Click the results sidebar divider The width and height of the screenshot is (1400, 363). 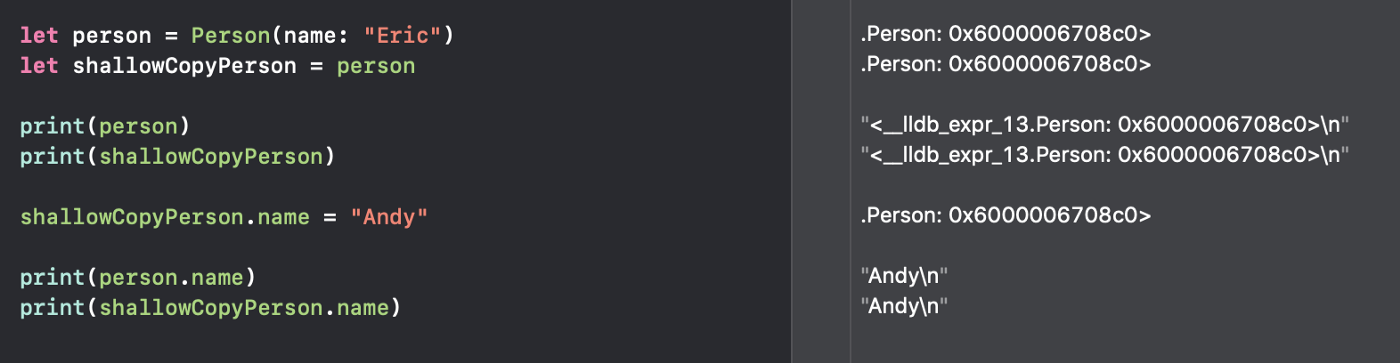click(850, 181)
